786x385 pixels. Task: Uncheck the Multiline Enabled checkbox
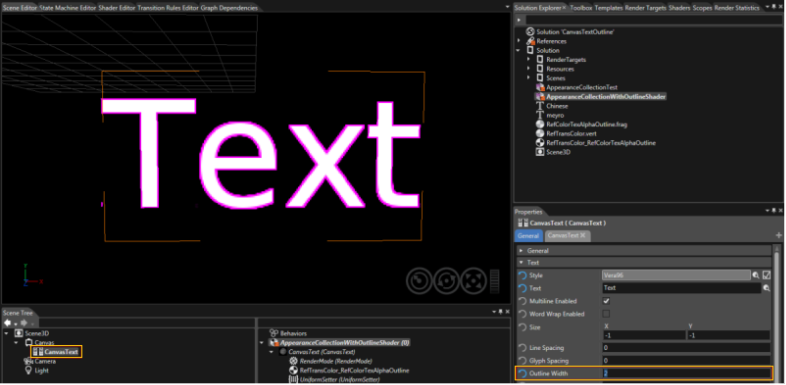click(x=606, y=301)
